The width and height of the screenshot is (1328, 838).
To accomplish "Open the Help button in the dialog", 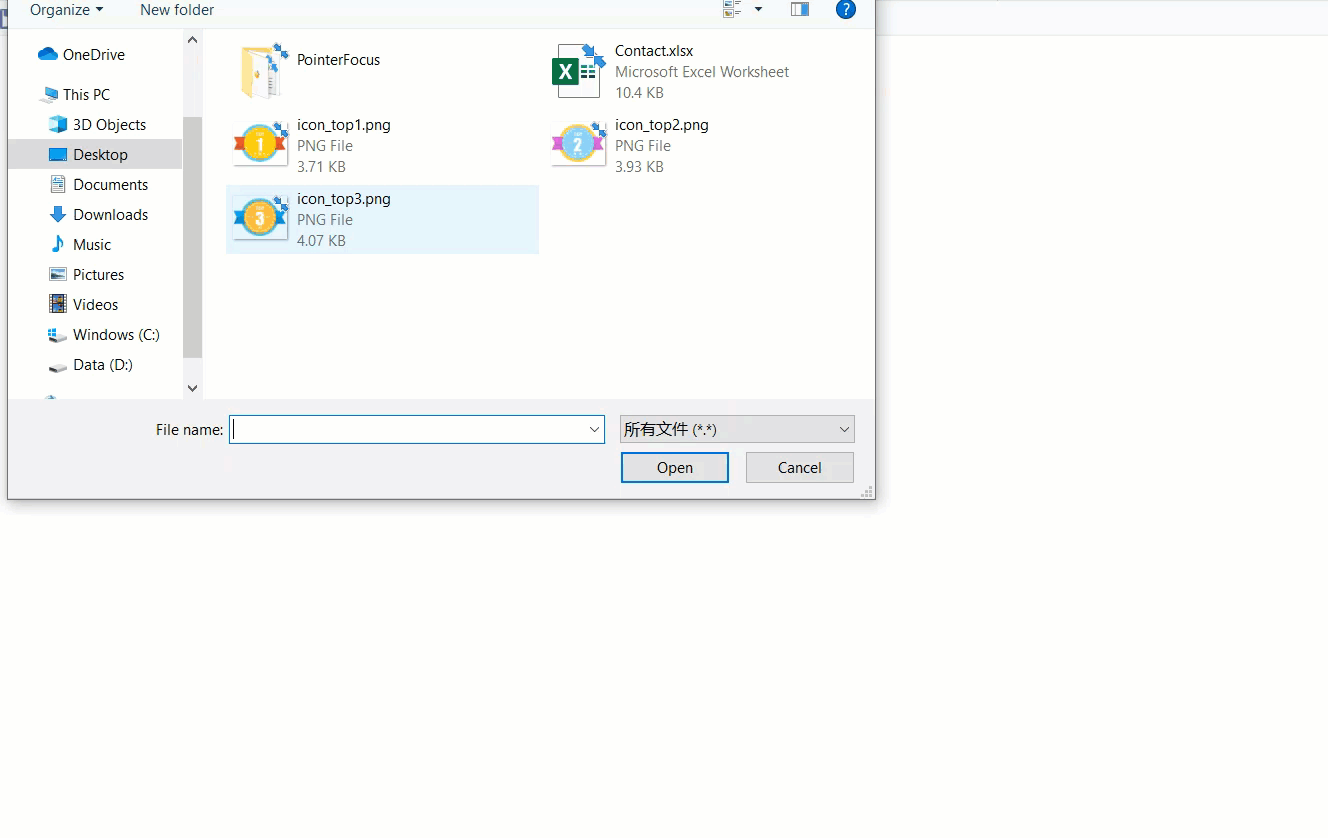I will coord(846,10).
